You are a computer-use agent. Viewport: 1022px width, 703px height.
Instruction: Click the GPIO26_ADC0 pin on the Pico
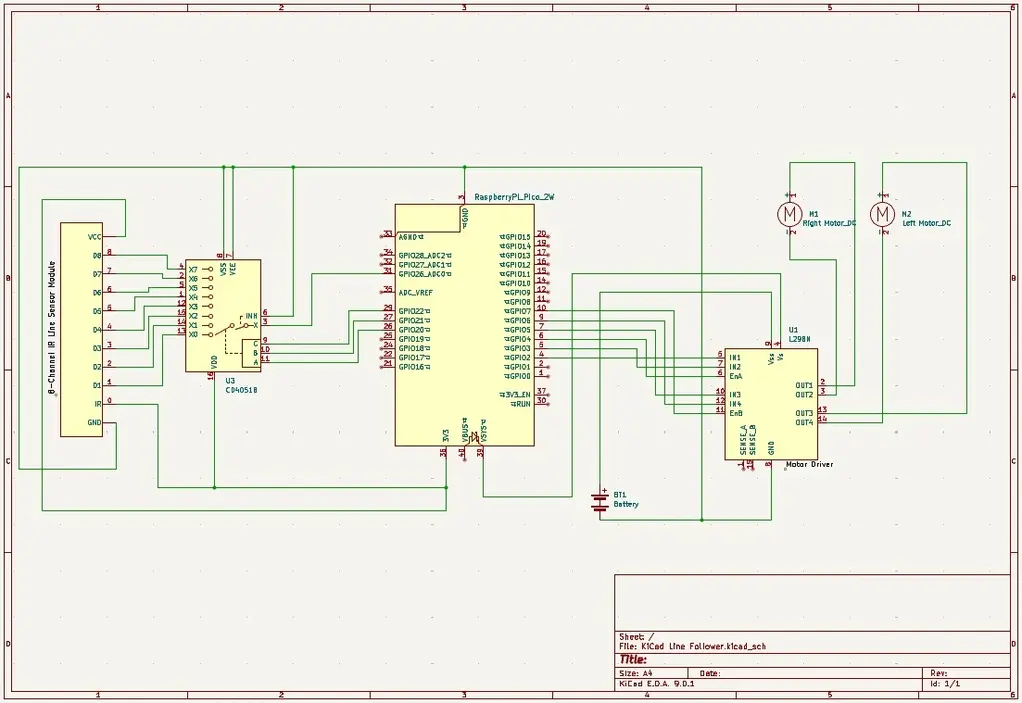click(424, 274)
